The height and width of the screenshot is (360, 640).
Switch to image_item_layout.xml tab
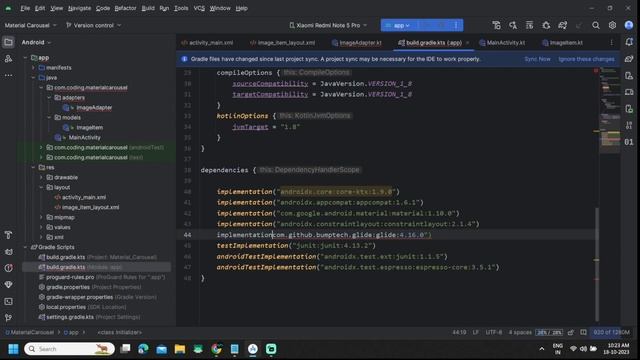click(282, 42)
